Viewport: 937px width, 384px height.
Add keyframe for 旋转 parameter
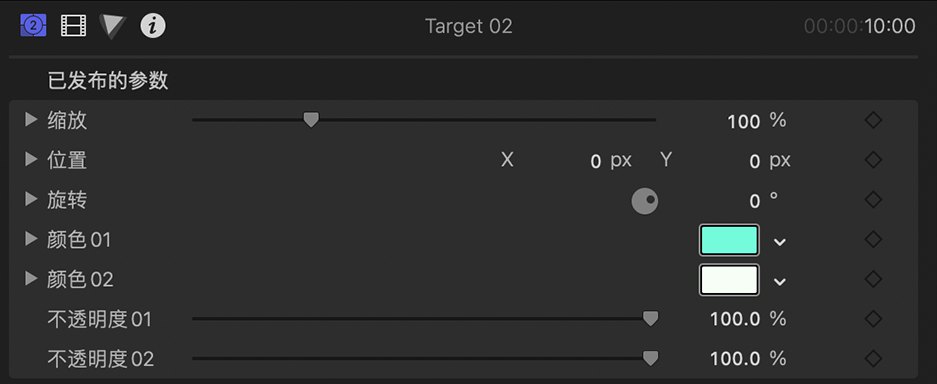(x=873, y=199)
